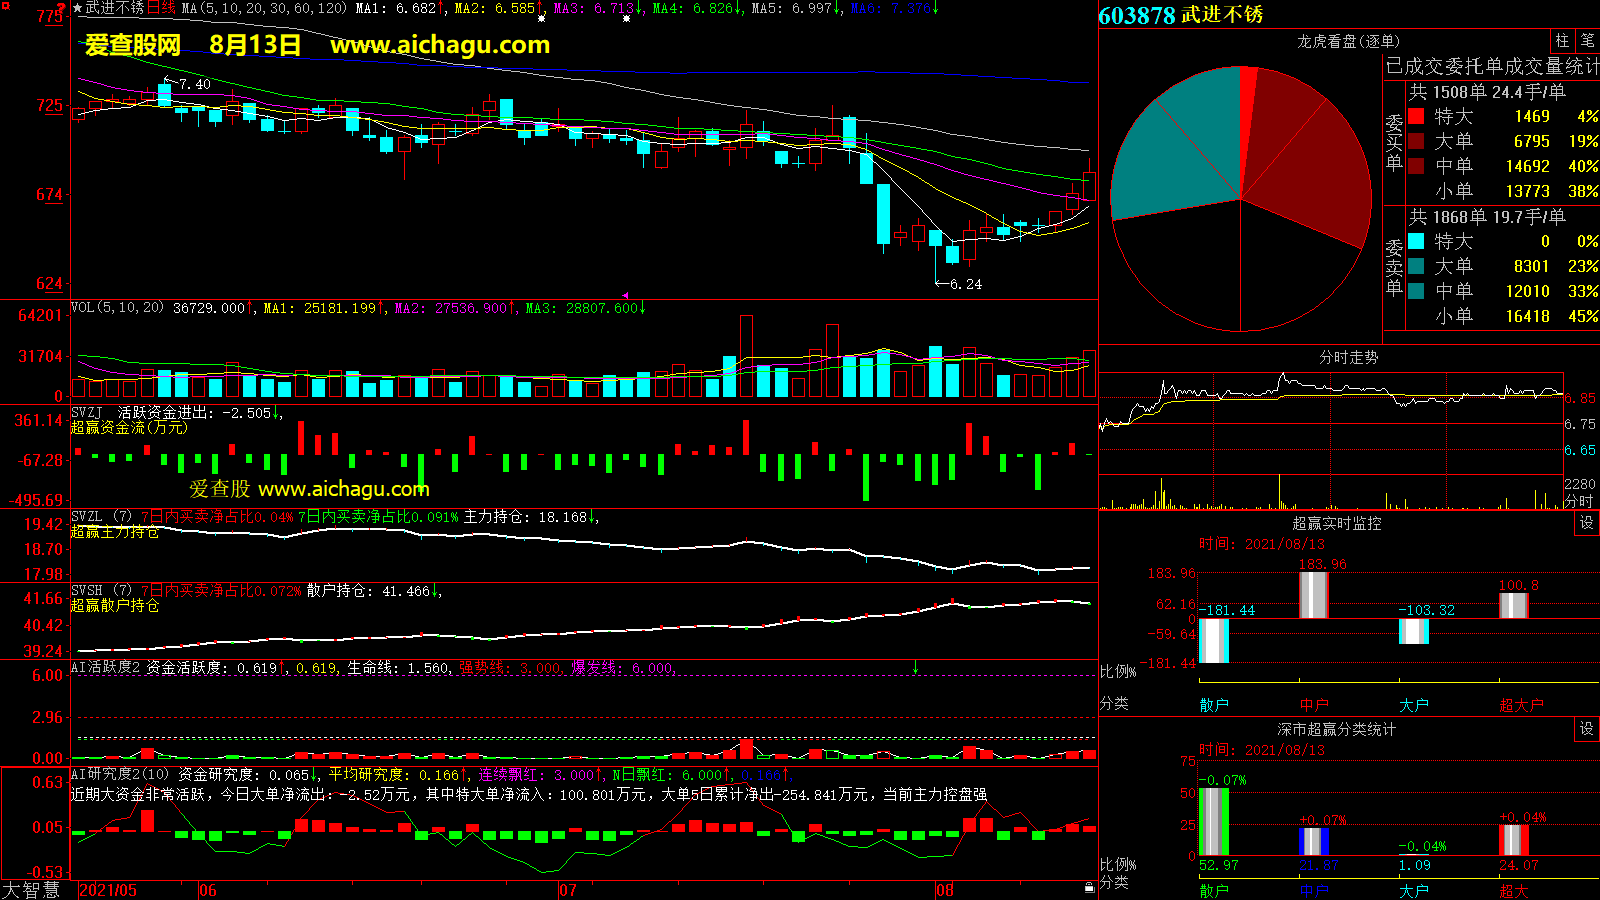Image resolution: width=1600 pixels, height=900 pixels.
Task: Open 设 settings for 超赢实时监控 panel
Action: tap(1587, 523)
